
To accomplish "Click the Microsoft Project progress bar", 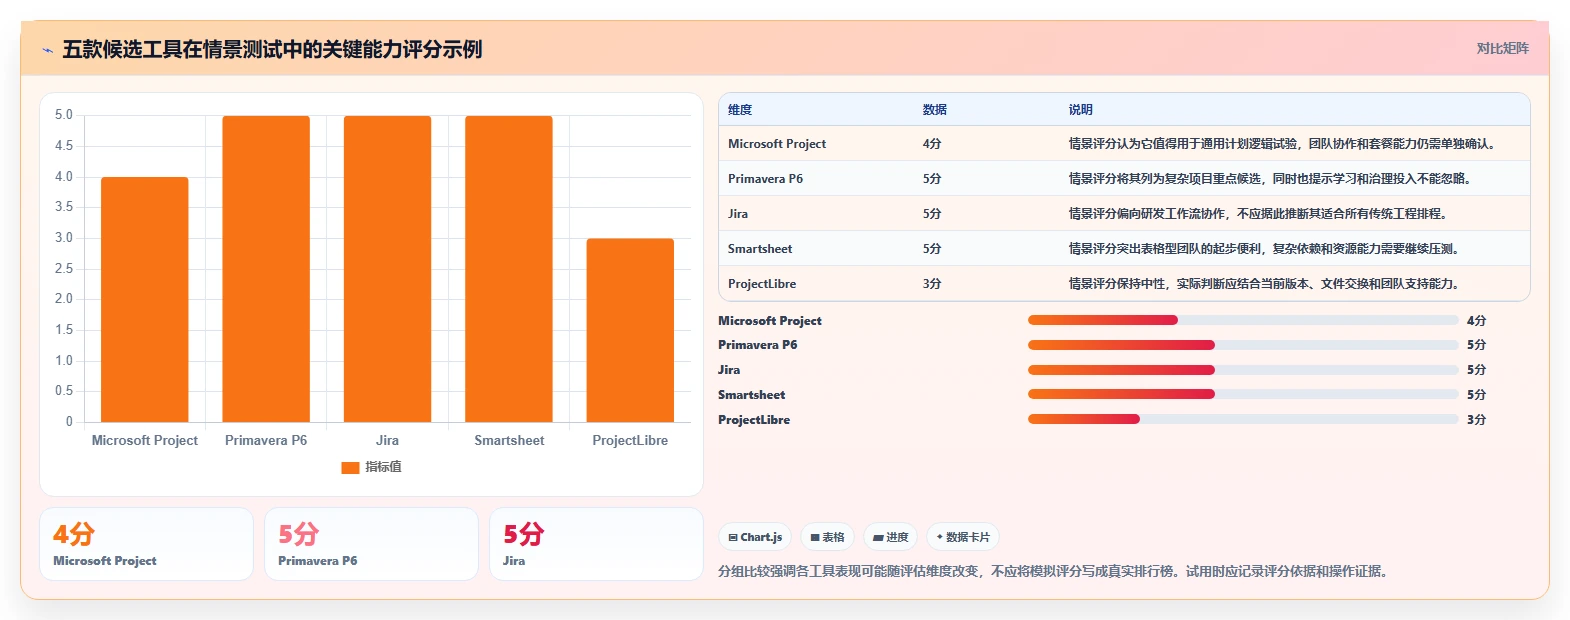I will (x=1243, y=320).
